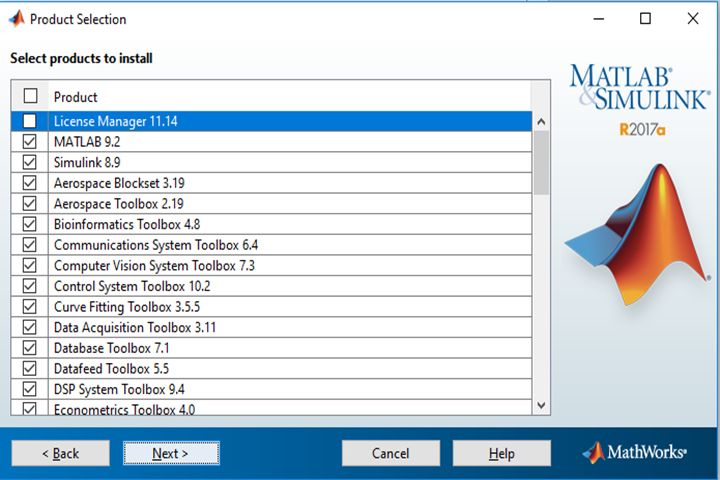Click the scrollbar down arrow
This screenshot has height=480, width=720.
tap(541, 406)
